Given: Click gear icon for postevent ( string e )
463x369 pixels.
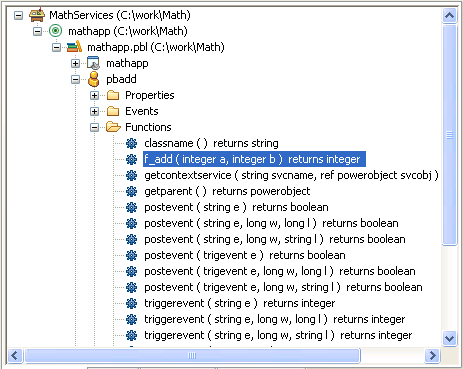Looking at the screenshot, I should pos(132,207).
